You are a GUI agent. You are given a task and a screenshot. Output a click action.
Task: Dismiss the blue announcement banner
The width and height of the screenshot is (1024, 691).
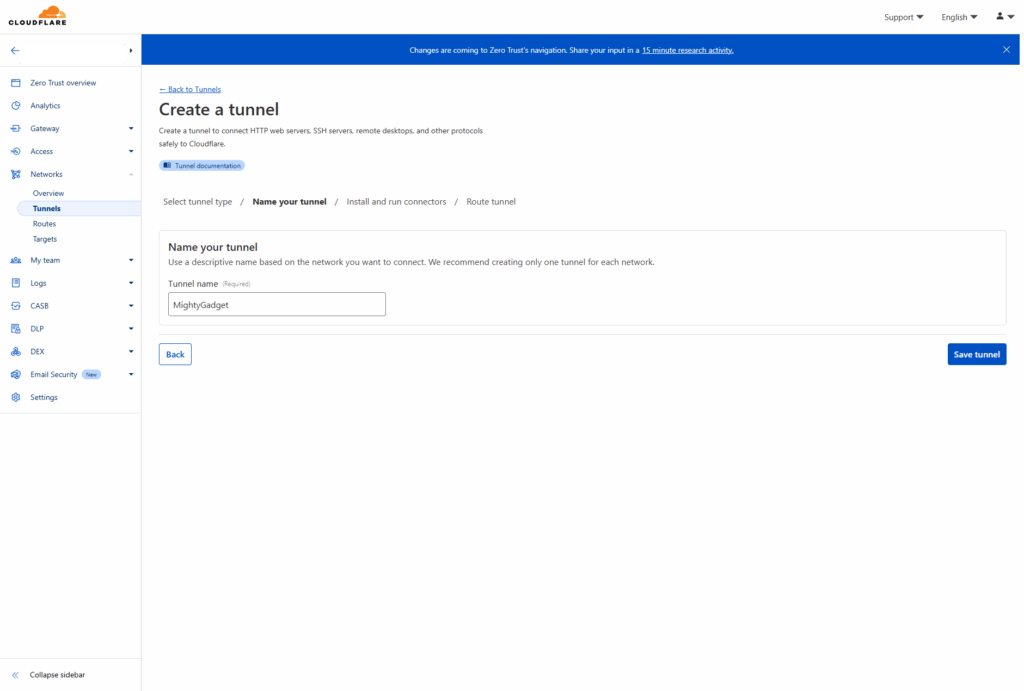[x=1006, y=49]
